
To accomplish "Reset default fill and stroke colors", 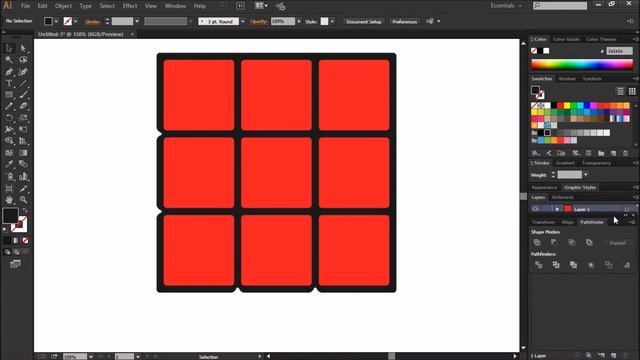I will click(5, 229).
